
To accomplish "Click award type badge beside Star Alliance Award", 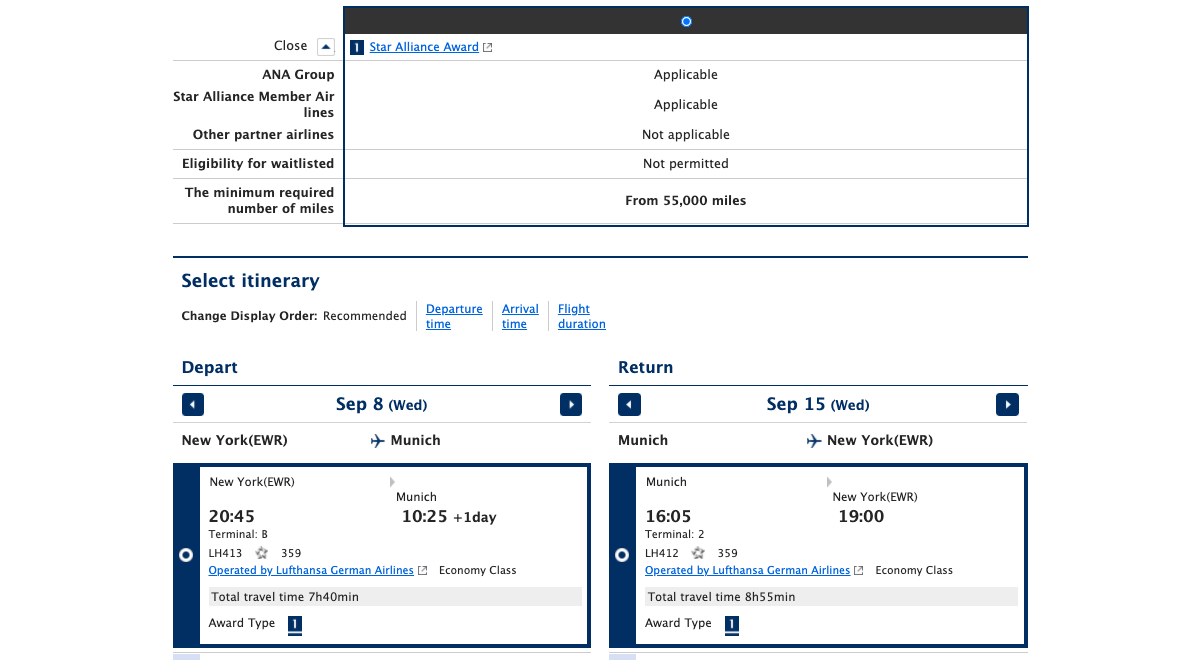I will 357,47.
